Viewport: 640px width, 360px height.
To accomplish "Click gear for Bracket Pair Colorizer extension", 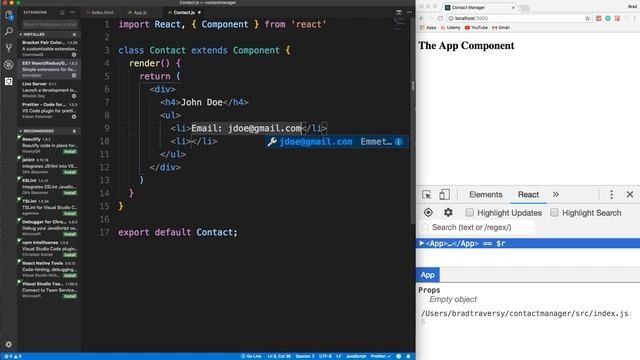I will pos(74,55).
